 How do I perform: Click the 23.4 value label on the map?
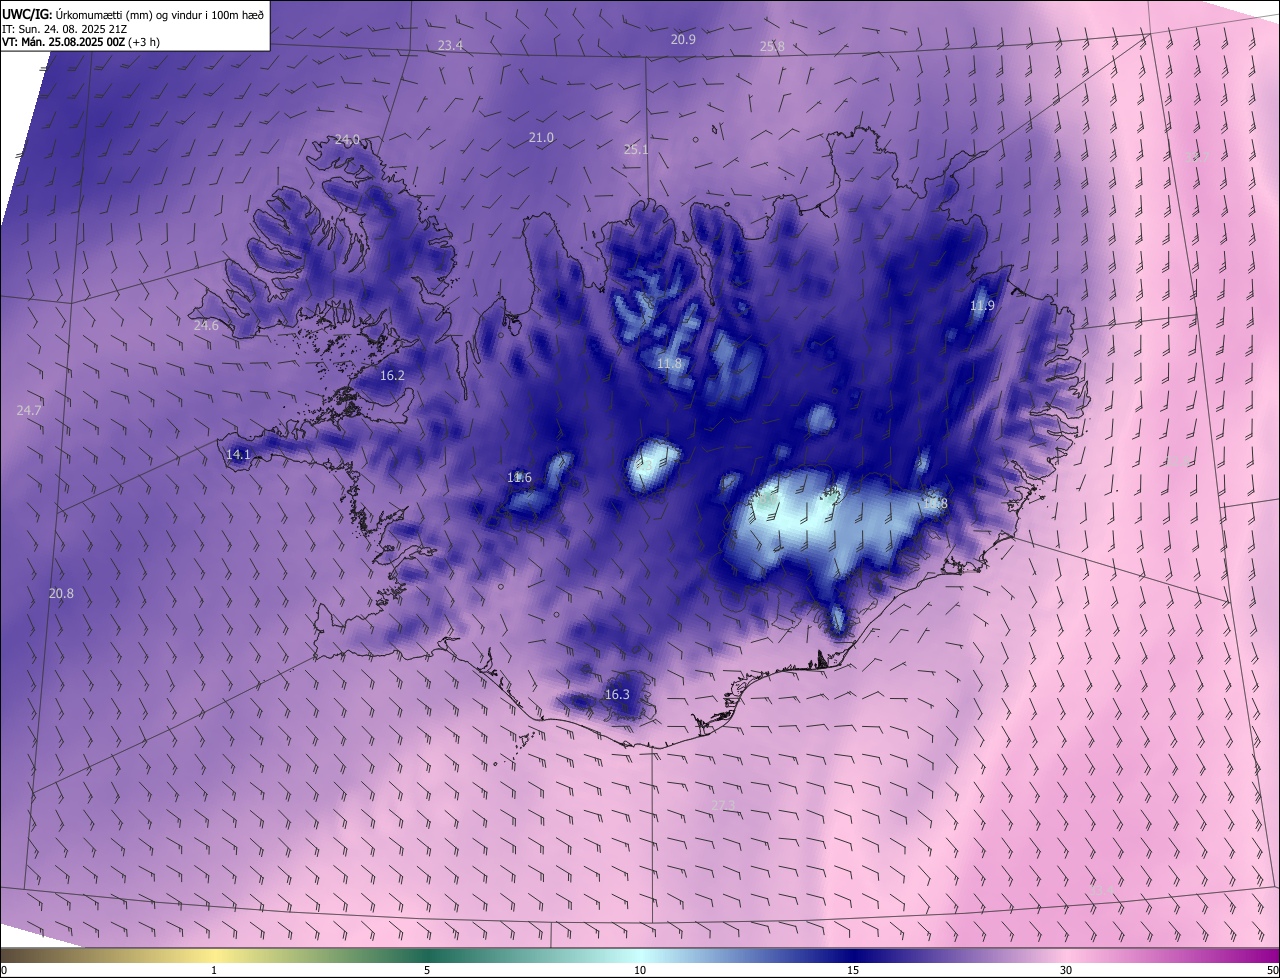[451, 45]
